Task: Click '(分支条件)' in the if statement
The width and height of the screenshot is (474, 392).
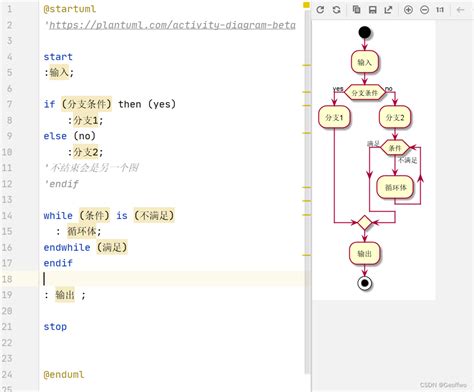Action: tap(87, 104)
